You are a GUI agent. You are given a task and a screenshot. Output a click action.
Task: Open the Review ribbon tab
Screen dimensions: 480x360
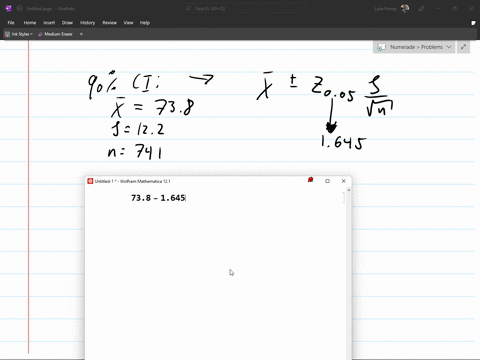point(109,23)
